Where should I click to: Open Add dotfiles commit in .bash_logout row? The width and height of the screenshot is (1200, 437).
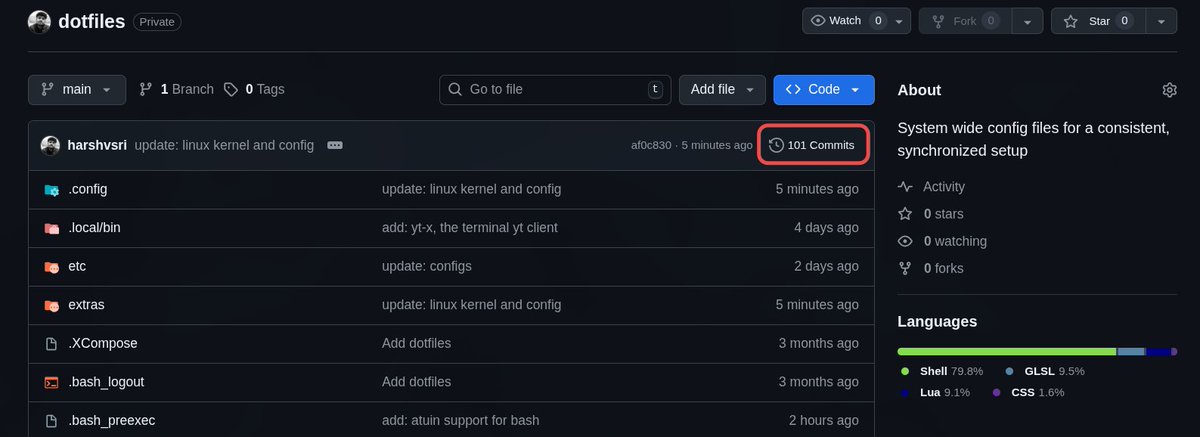point(417,382)
